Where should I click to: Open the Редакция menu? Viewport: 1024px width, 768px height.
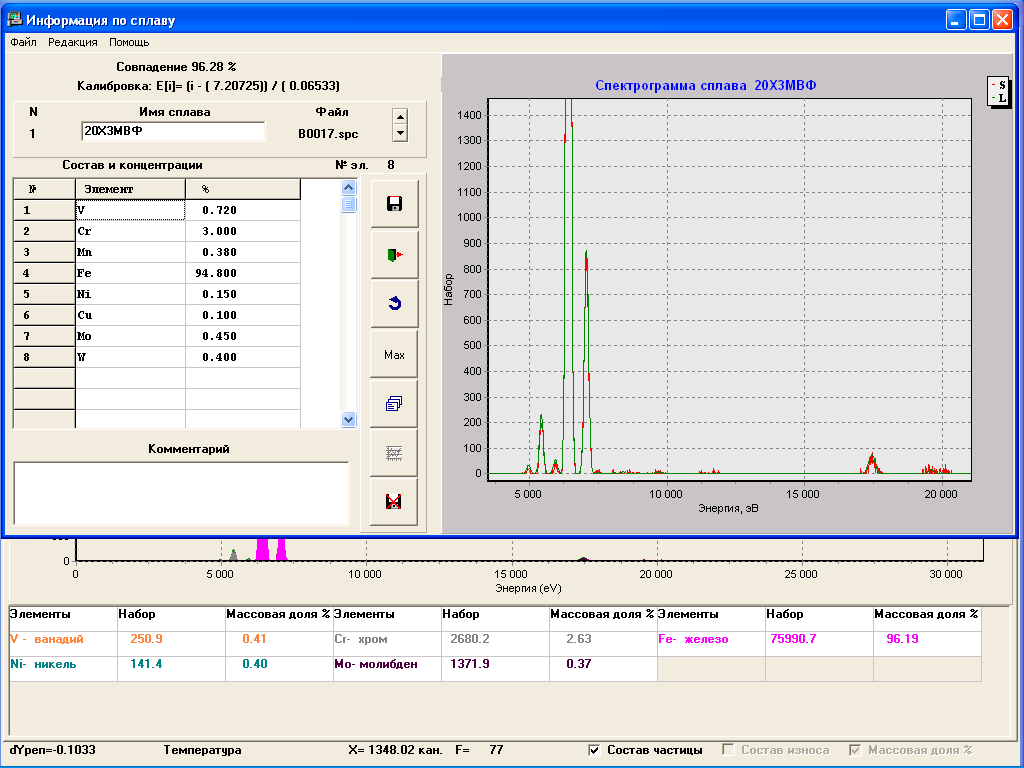click(73, 42)
